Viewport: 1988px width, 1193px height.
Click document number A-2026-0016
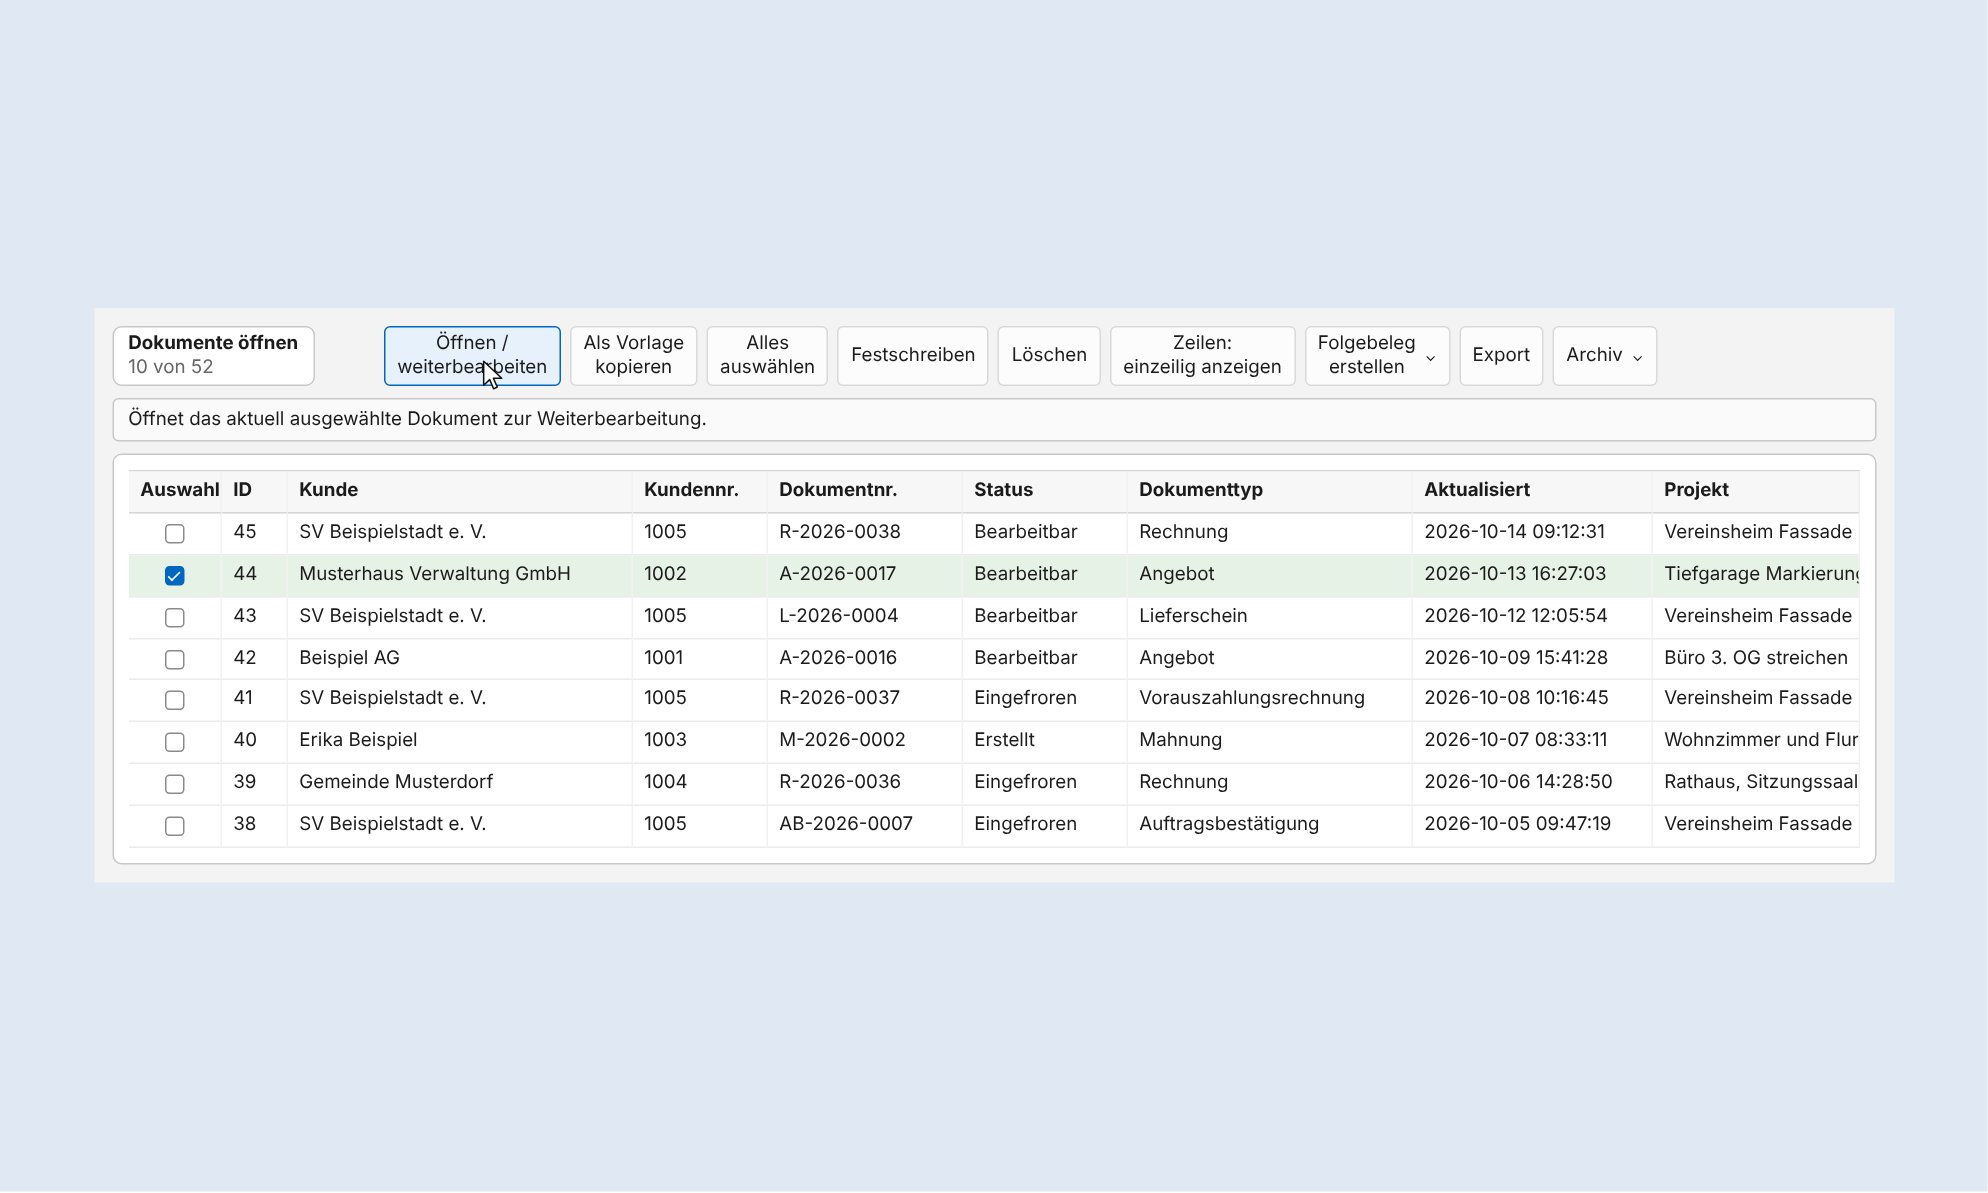click(838, 658)
